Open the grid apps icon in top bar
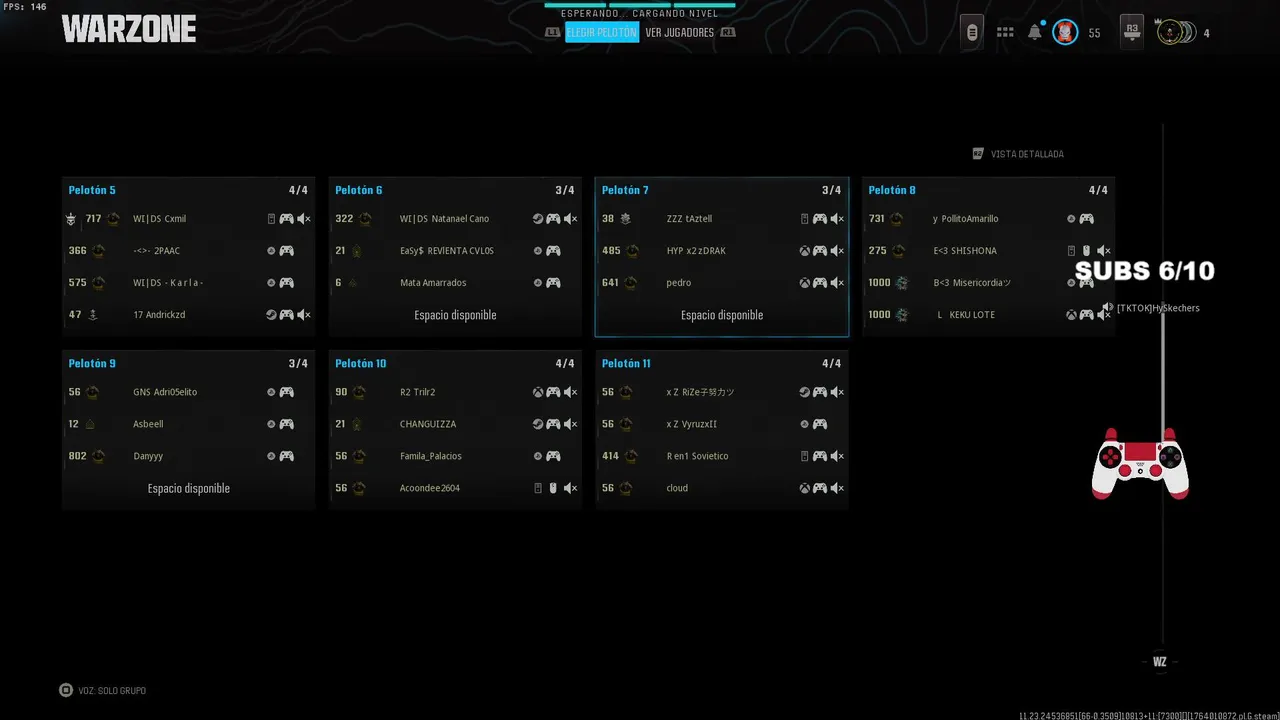The image size is (1280, 720). pos(1005,33)
